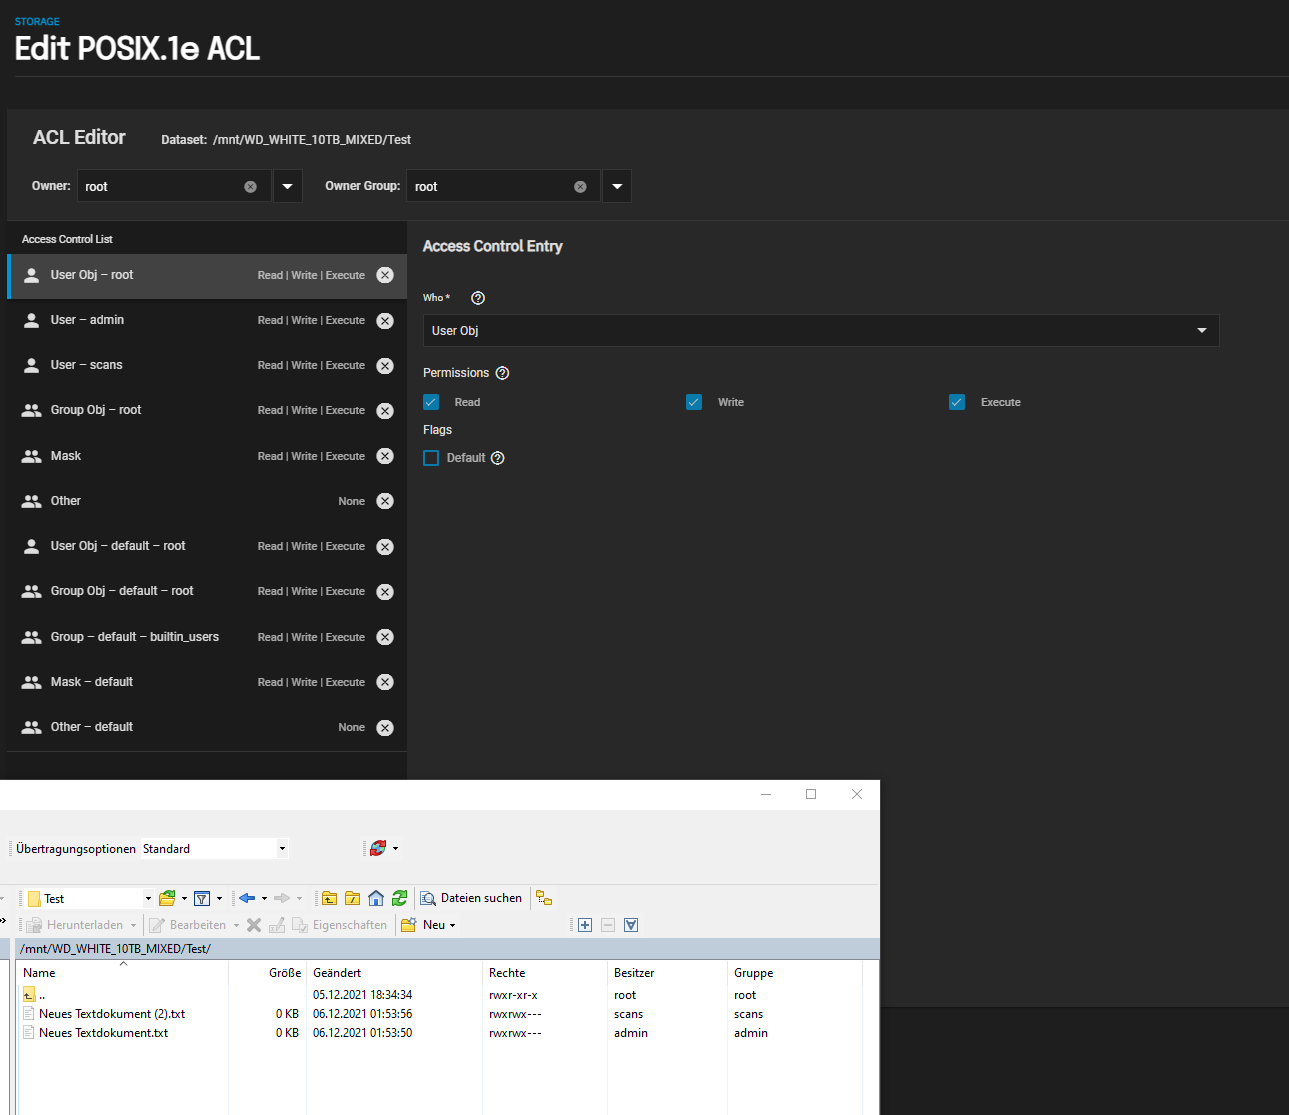Uncheck the Read permission

click(x=431, y=402)
